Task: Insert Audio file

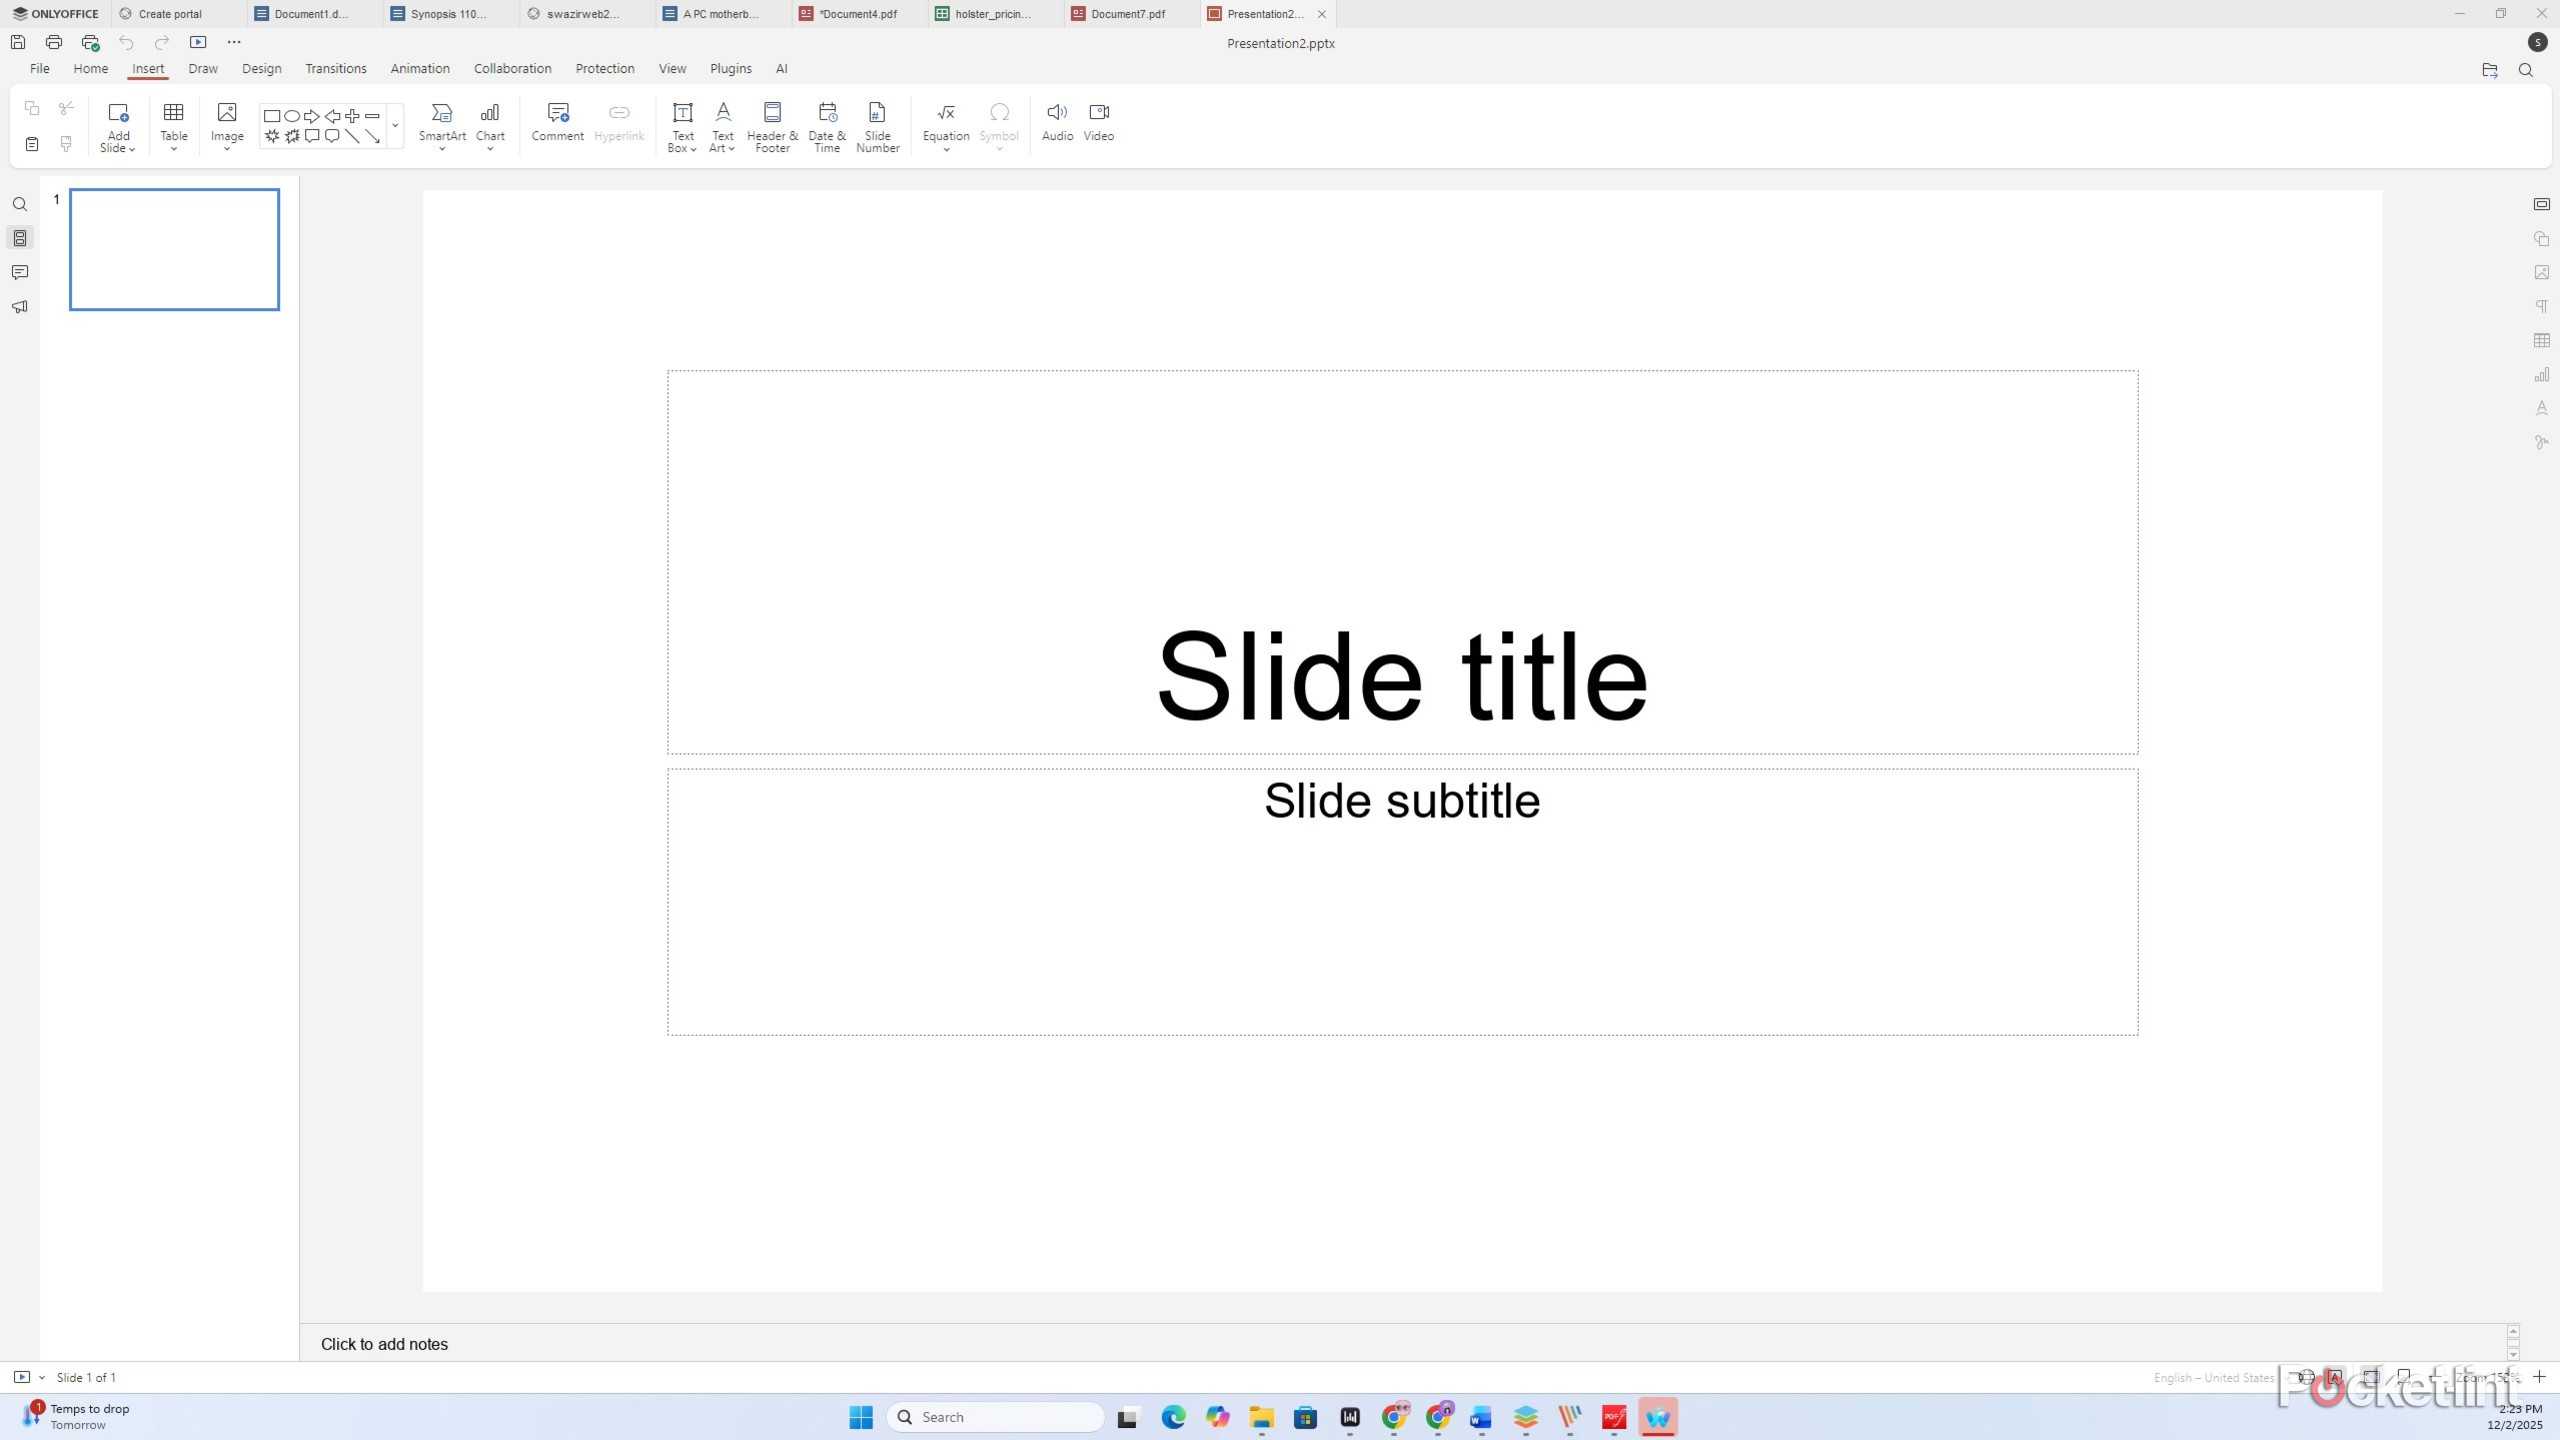Action: tap(1057, 122)
